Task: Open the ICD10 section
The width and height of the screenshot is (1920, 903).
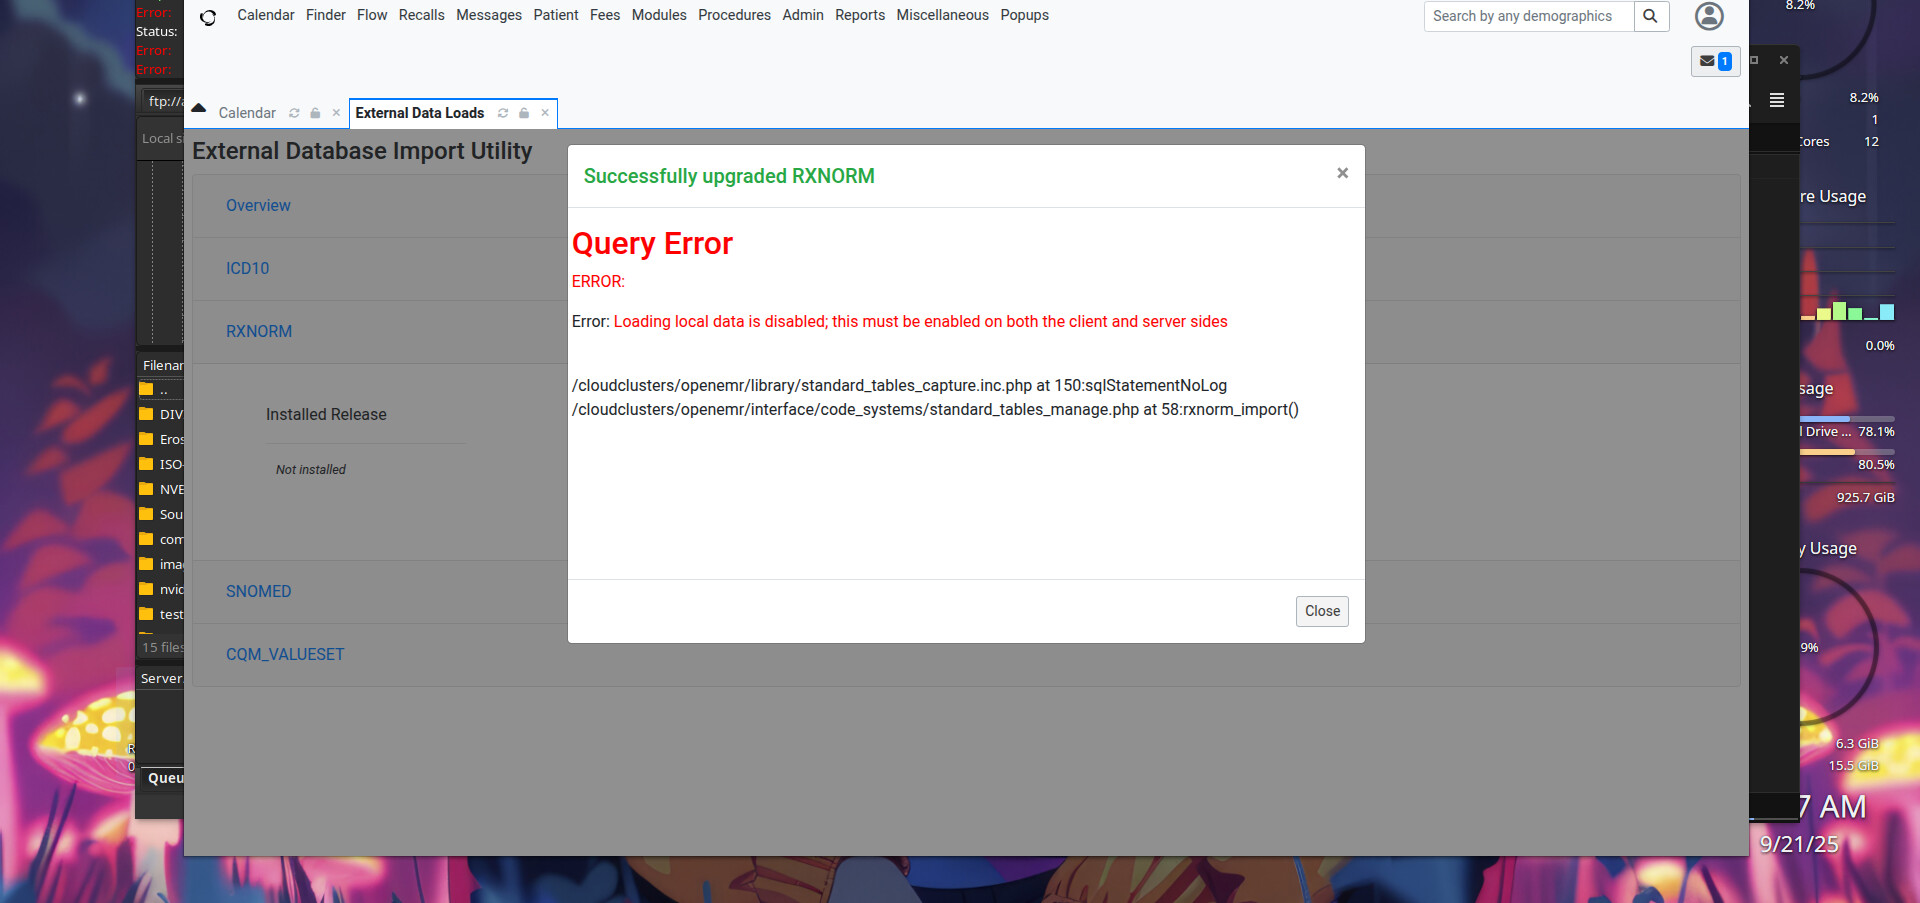Action: (247, 268)
